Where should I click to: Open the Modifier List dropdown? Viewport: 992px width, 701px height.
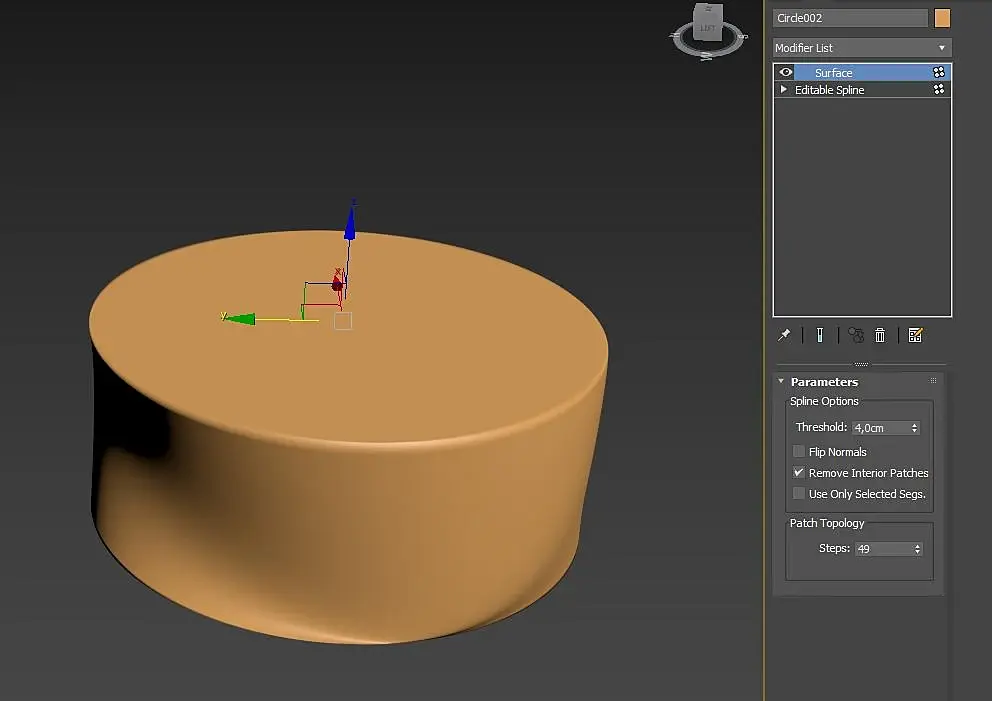click(861, 48)
